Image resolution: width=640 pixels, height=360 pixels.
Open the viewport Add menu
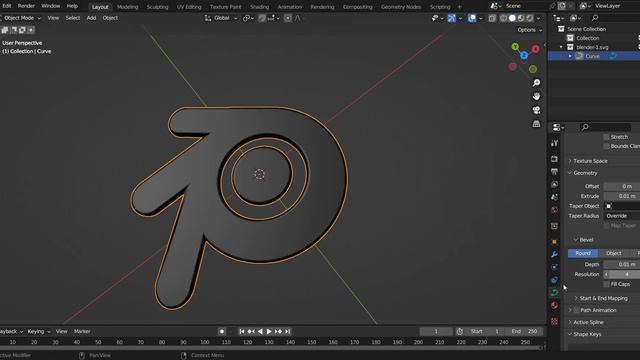point(91,18)
